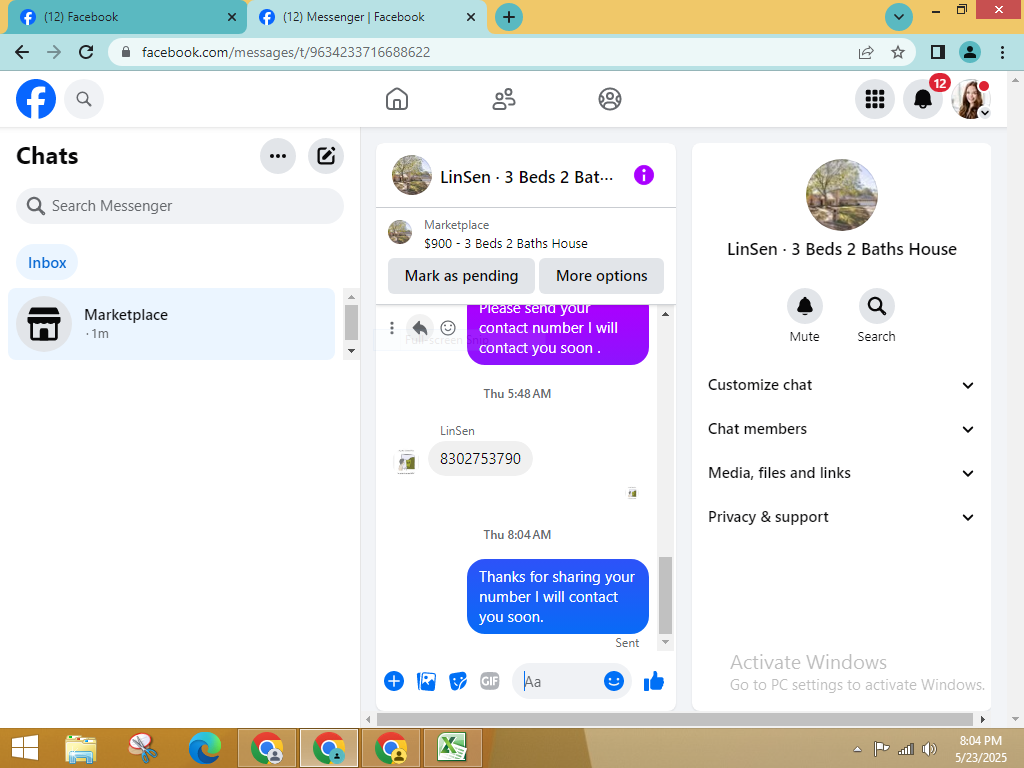Select the Inbox filter tab

(x=47, y=263)
